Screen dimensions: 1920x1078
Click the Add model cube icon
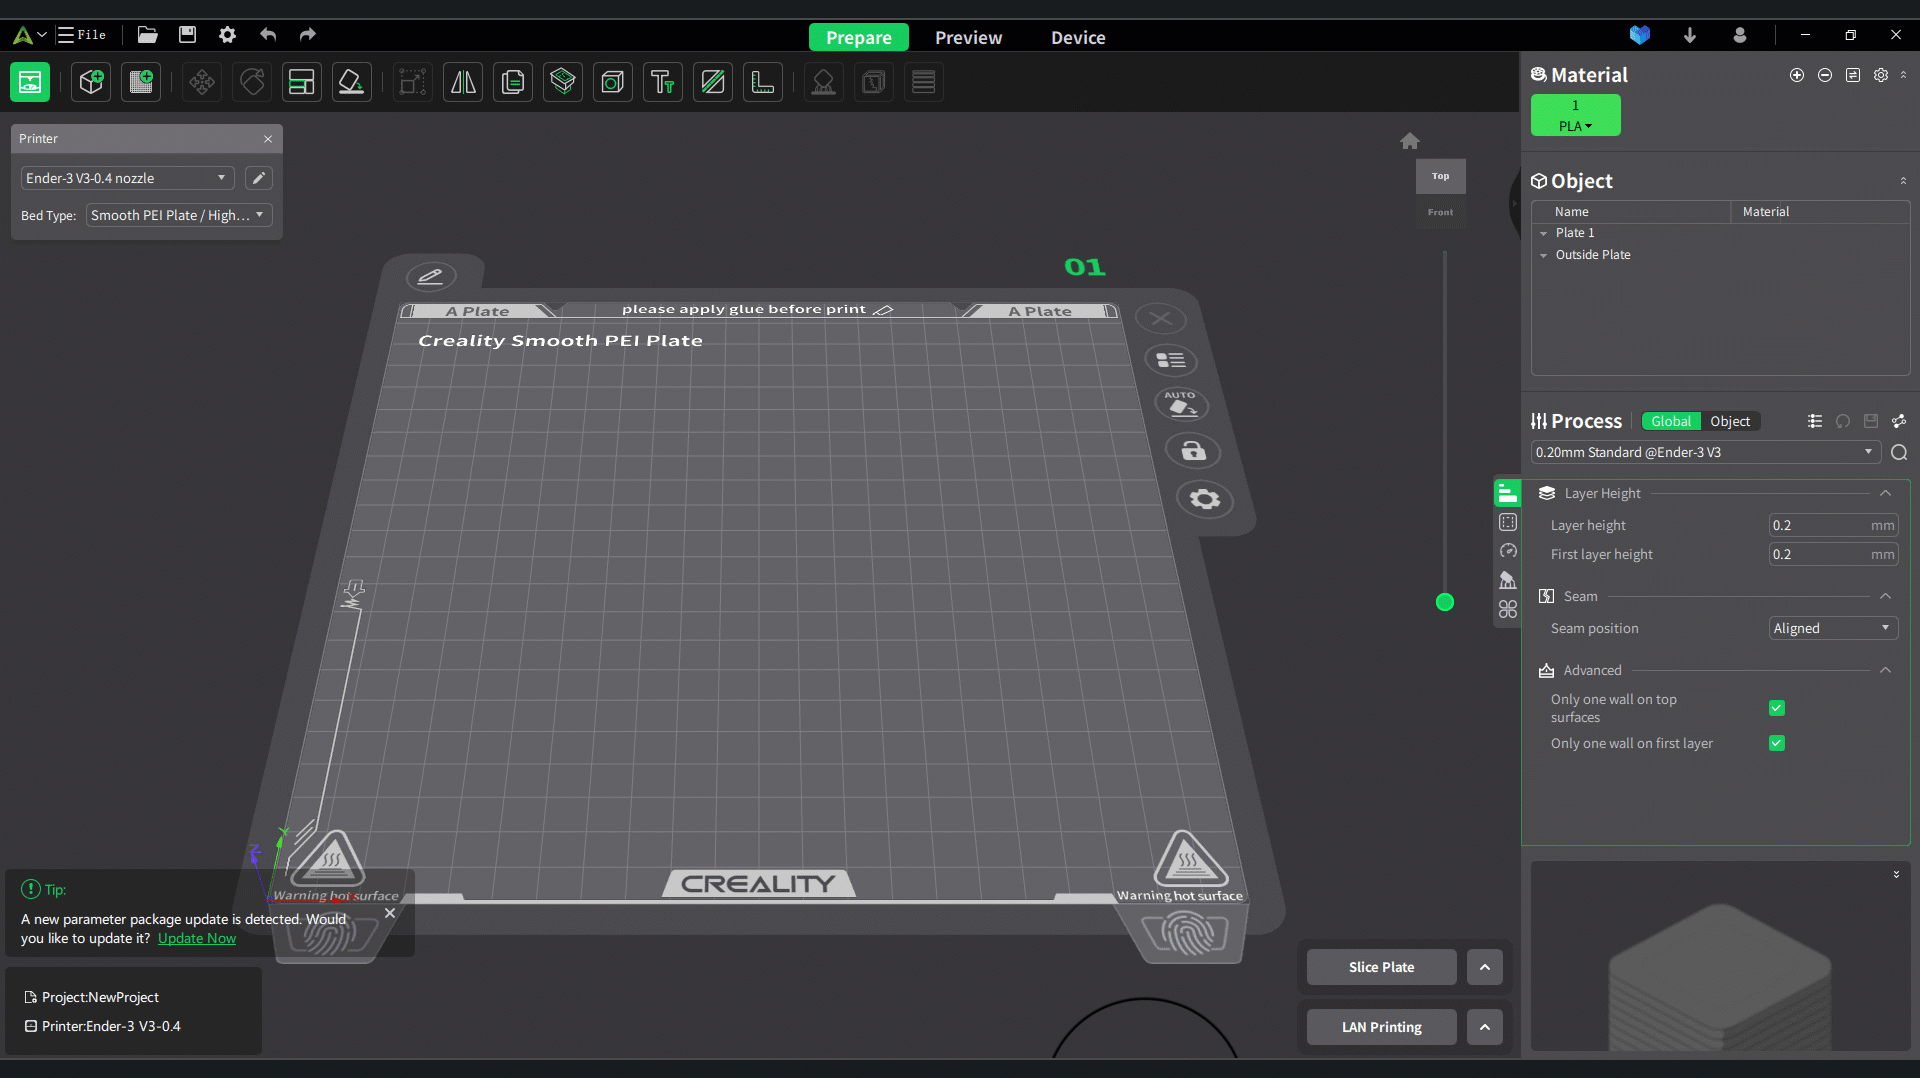[x=92, y=82]
